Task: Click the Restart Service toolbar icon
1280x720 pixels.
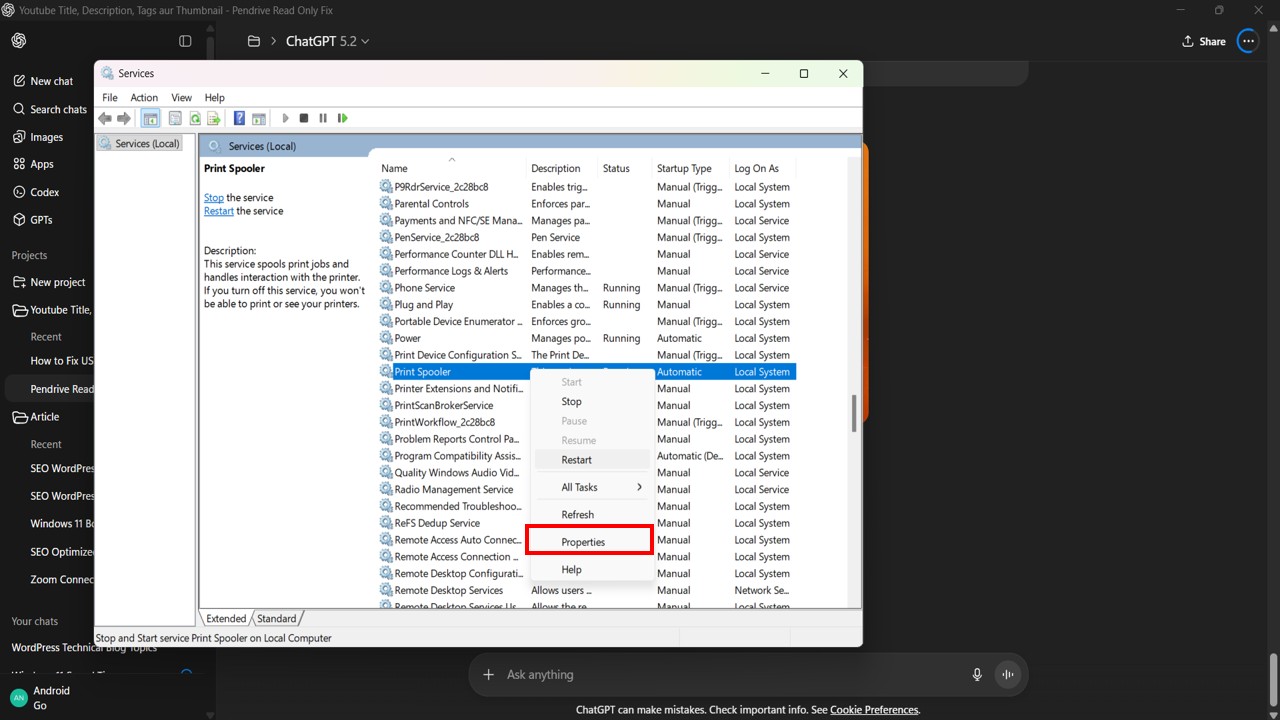Action: pos(342,118)
